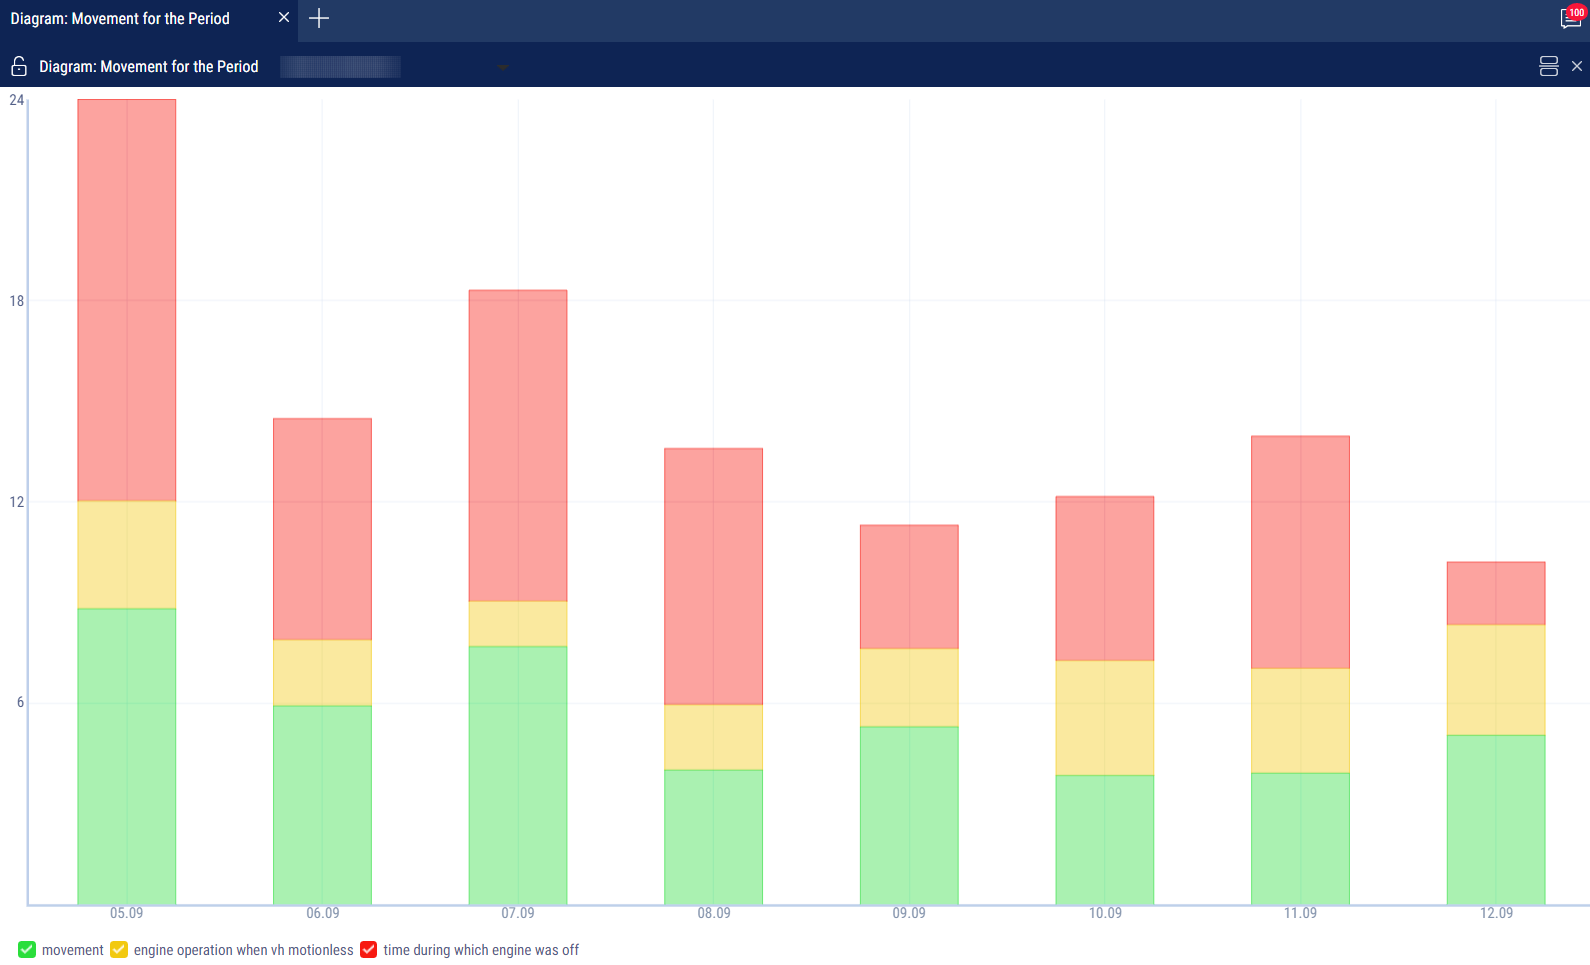Screen dimensions: 1590x965
Task: Click the 12.09 date label on x-axis
Action: pyautogui.click(x=1496, y=913)
